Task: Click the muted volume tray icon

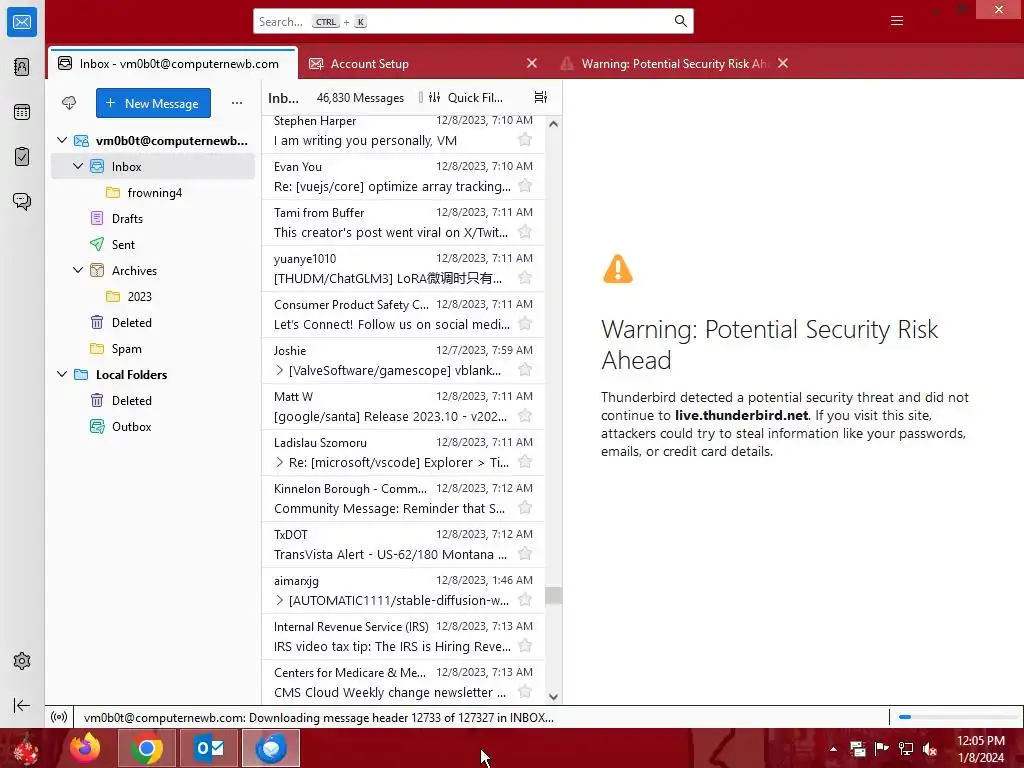Action: tap(930, 749)
